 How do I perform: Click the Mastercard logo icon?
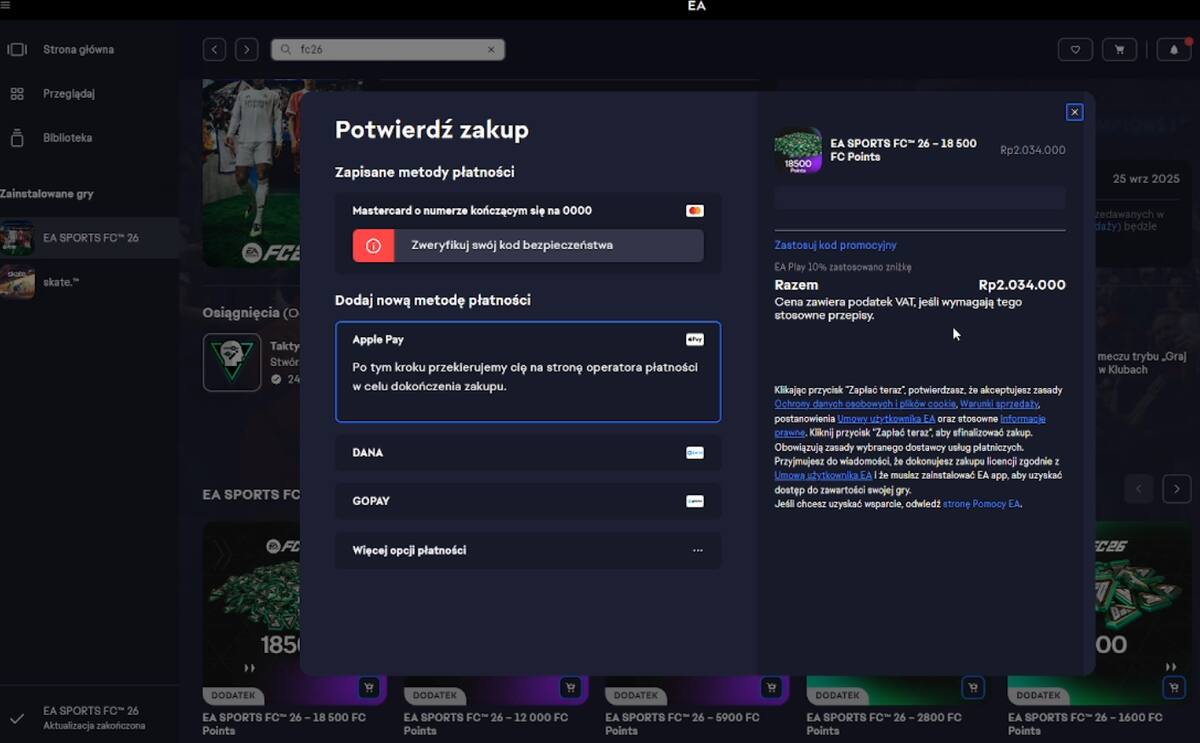coord(695,211)
